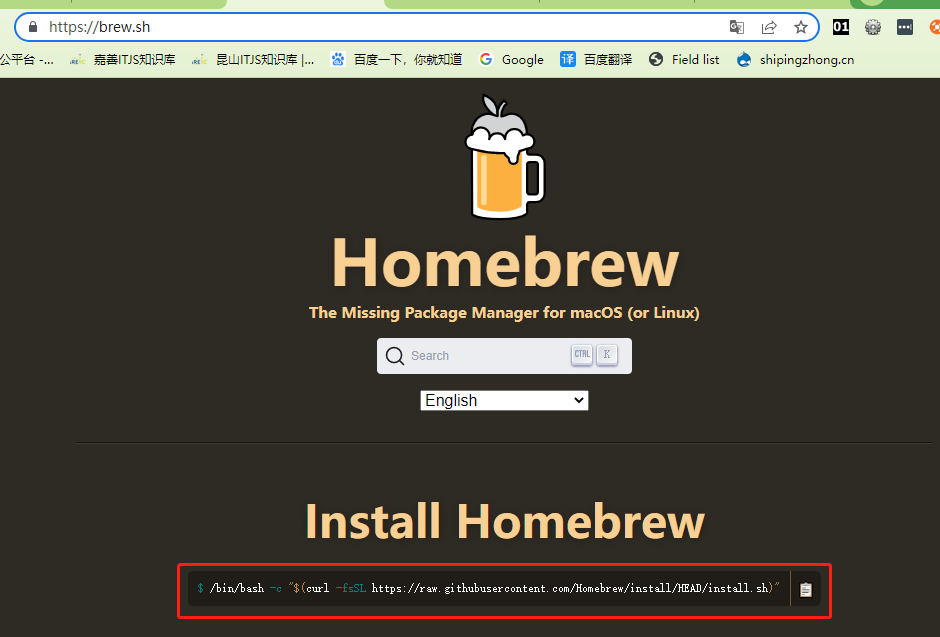Open the 嘉善ITJS知识库 bookmark
The width and height of the screenshot is (940, 637).
point(123,59)
